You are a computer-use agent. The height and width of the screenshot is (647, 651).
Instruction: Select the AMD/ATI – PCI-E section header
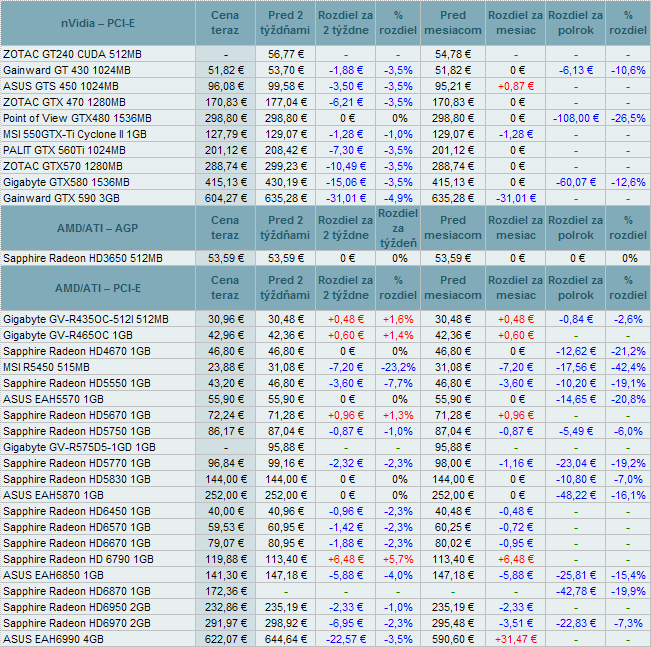click(98, 288)
